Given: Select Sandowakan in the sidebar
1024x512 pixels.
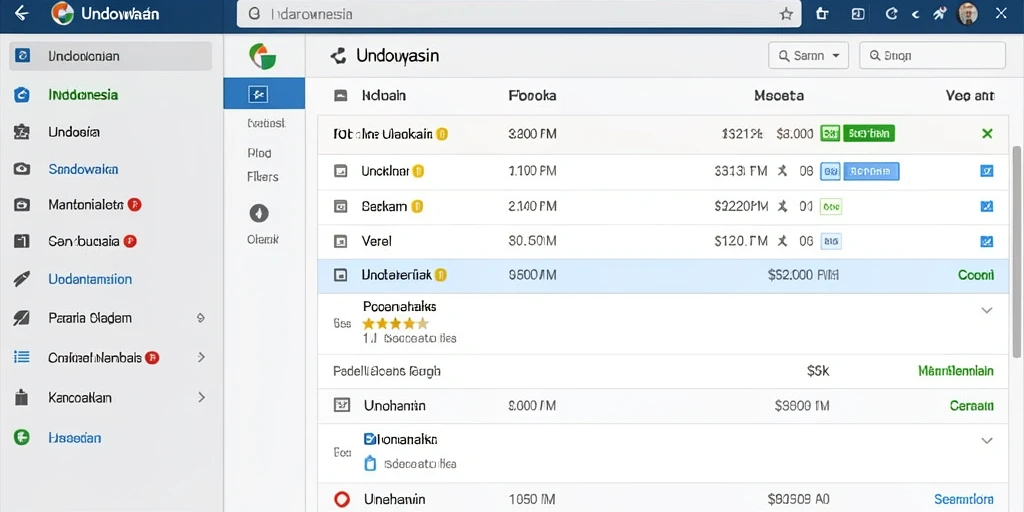Looking at the screenshot, I should [83, 169].
